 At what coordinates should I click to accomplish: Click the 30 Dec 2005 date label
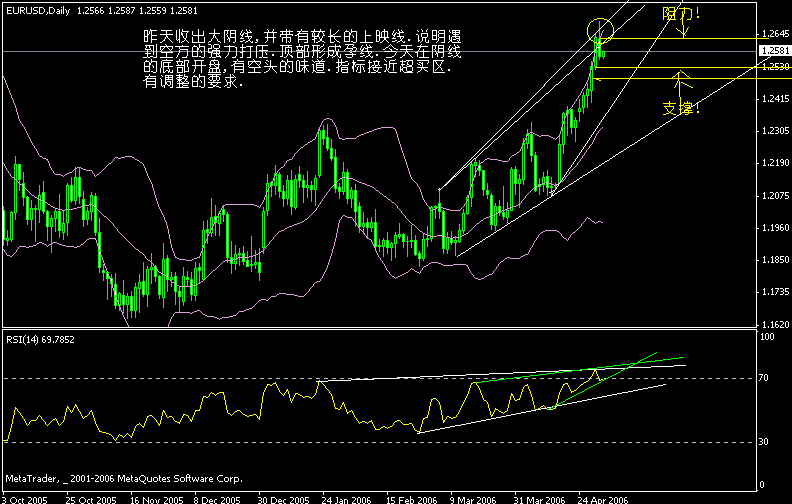[283, 499]
